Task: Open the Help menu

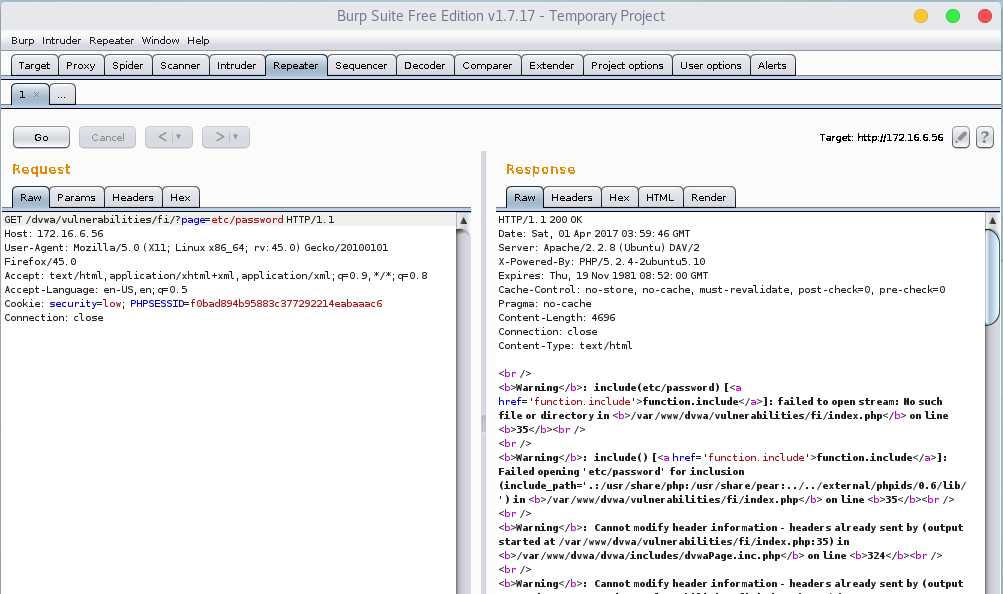Action: (x=198, y=40)
